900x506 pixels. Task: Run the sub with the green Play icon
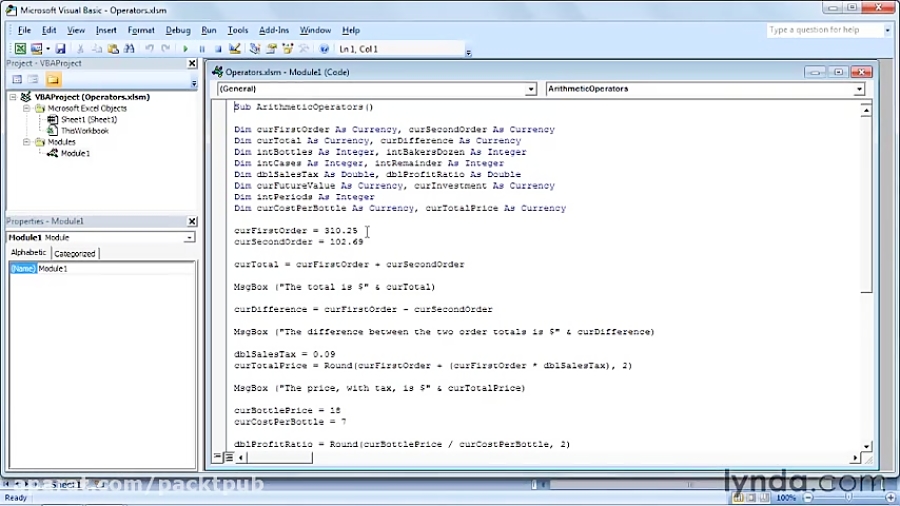pyautogui.click(x=185, y=49)
